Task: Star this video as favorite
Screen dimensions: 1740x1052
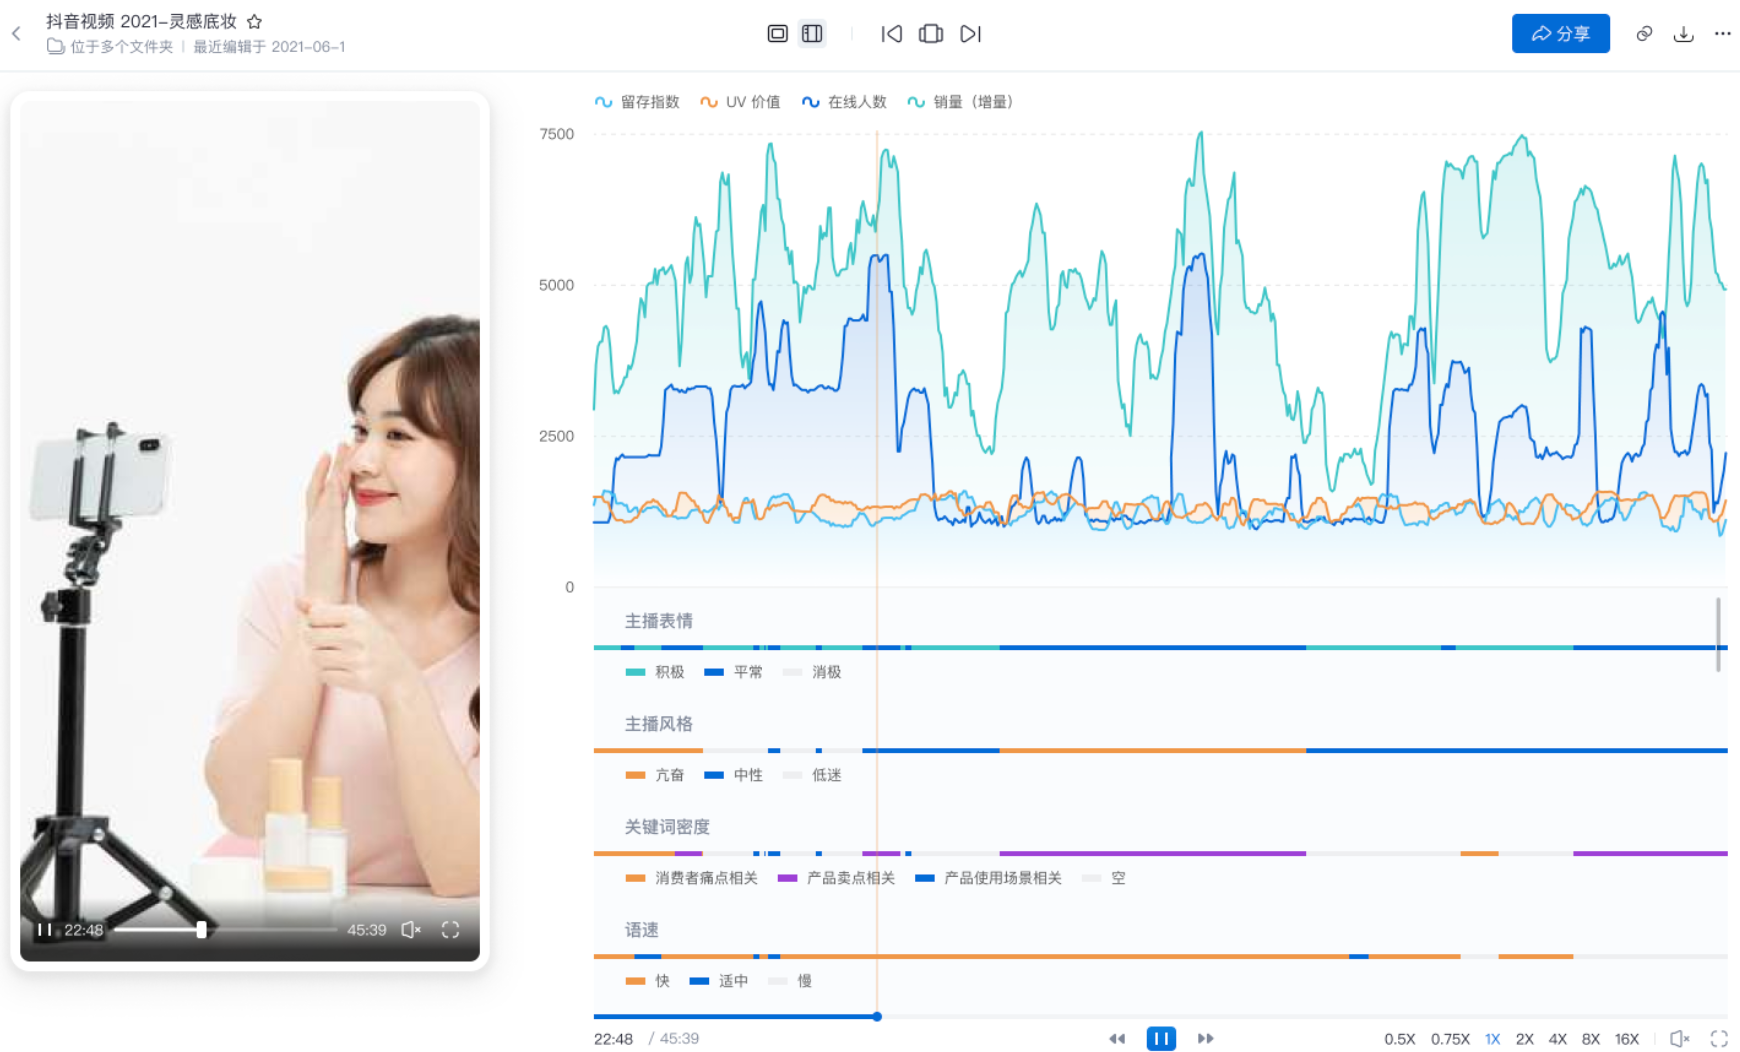Action: tap(254, 21)
